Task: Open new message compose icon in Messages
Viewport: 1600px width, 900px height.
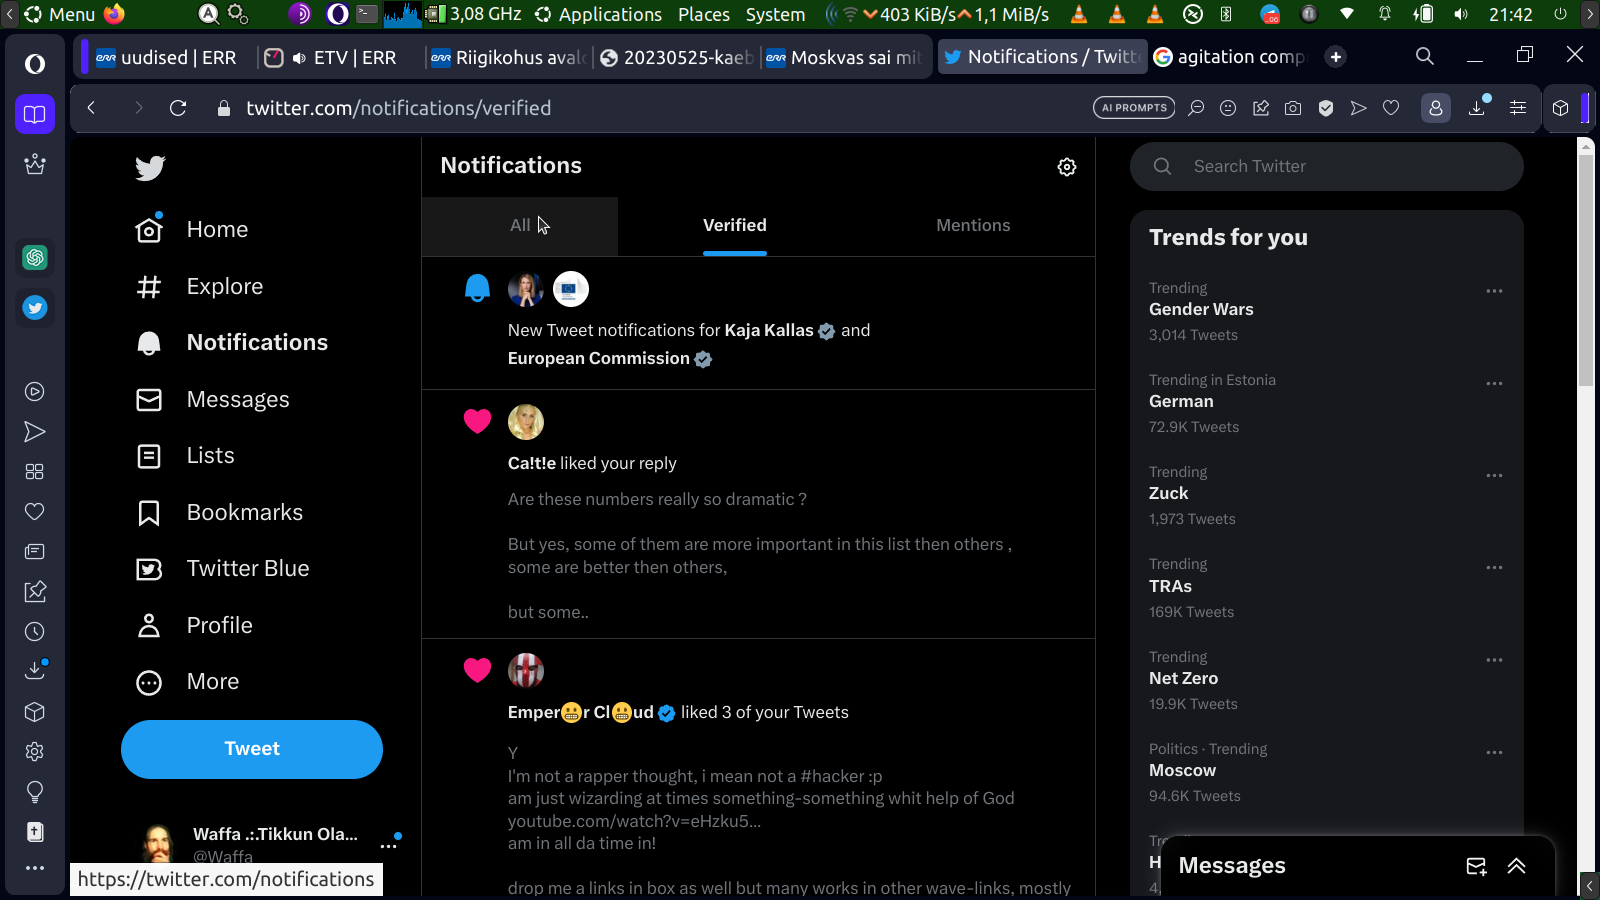Action: 1476,866
